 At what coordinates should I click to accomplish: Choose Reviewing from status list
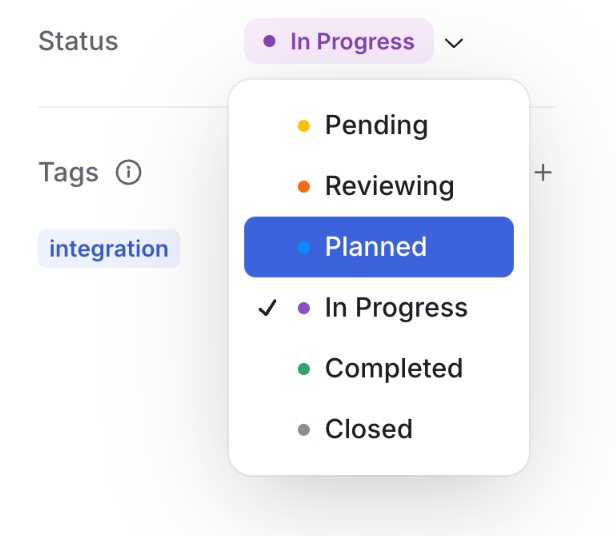tap(389, 186)
